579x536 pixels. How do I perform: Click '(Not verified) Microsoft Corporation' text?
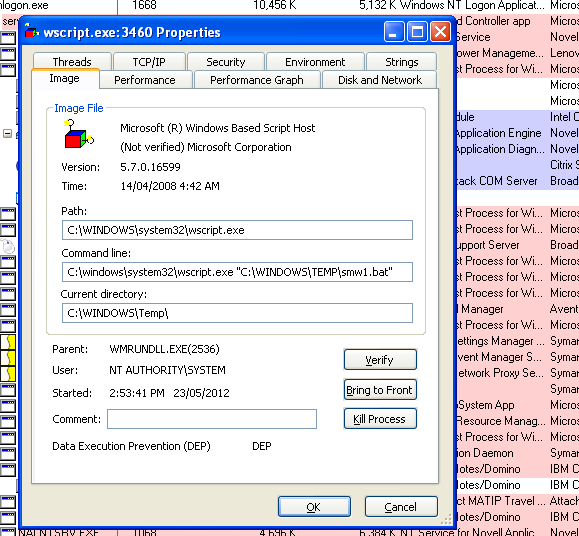point(206,147)
